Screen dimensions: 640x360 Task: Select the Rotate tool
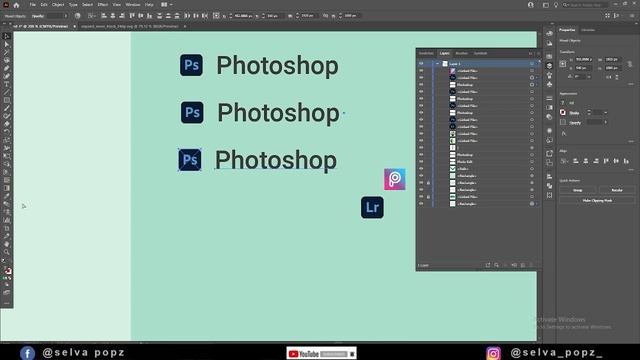click(x=7, y=132)
